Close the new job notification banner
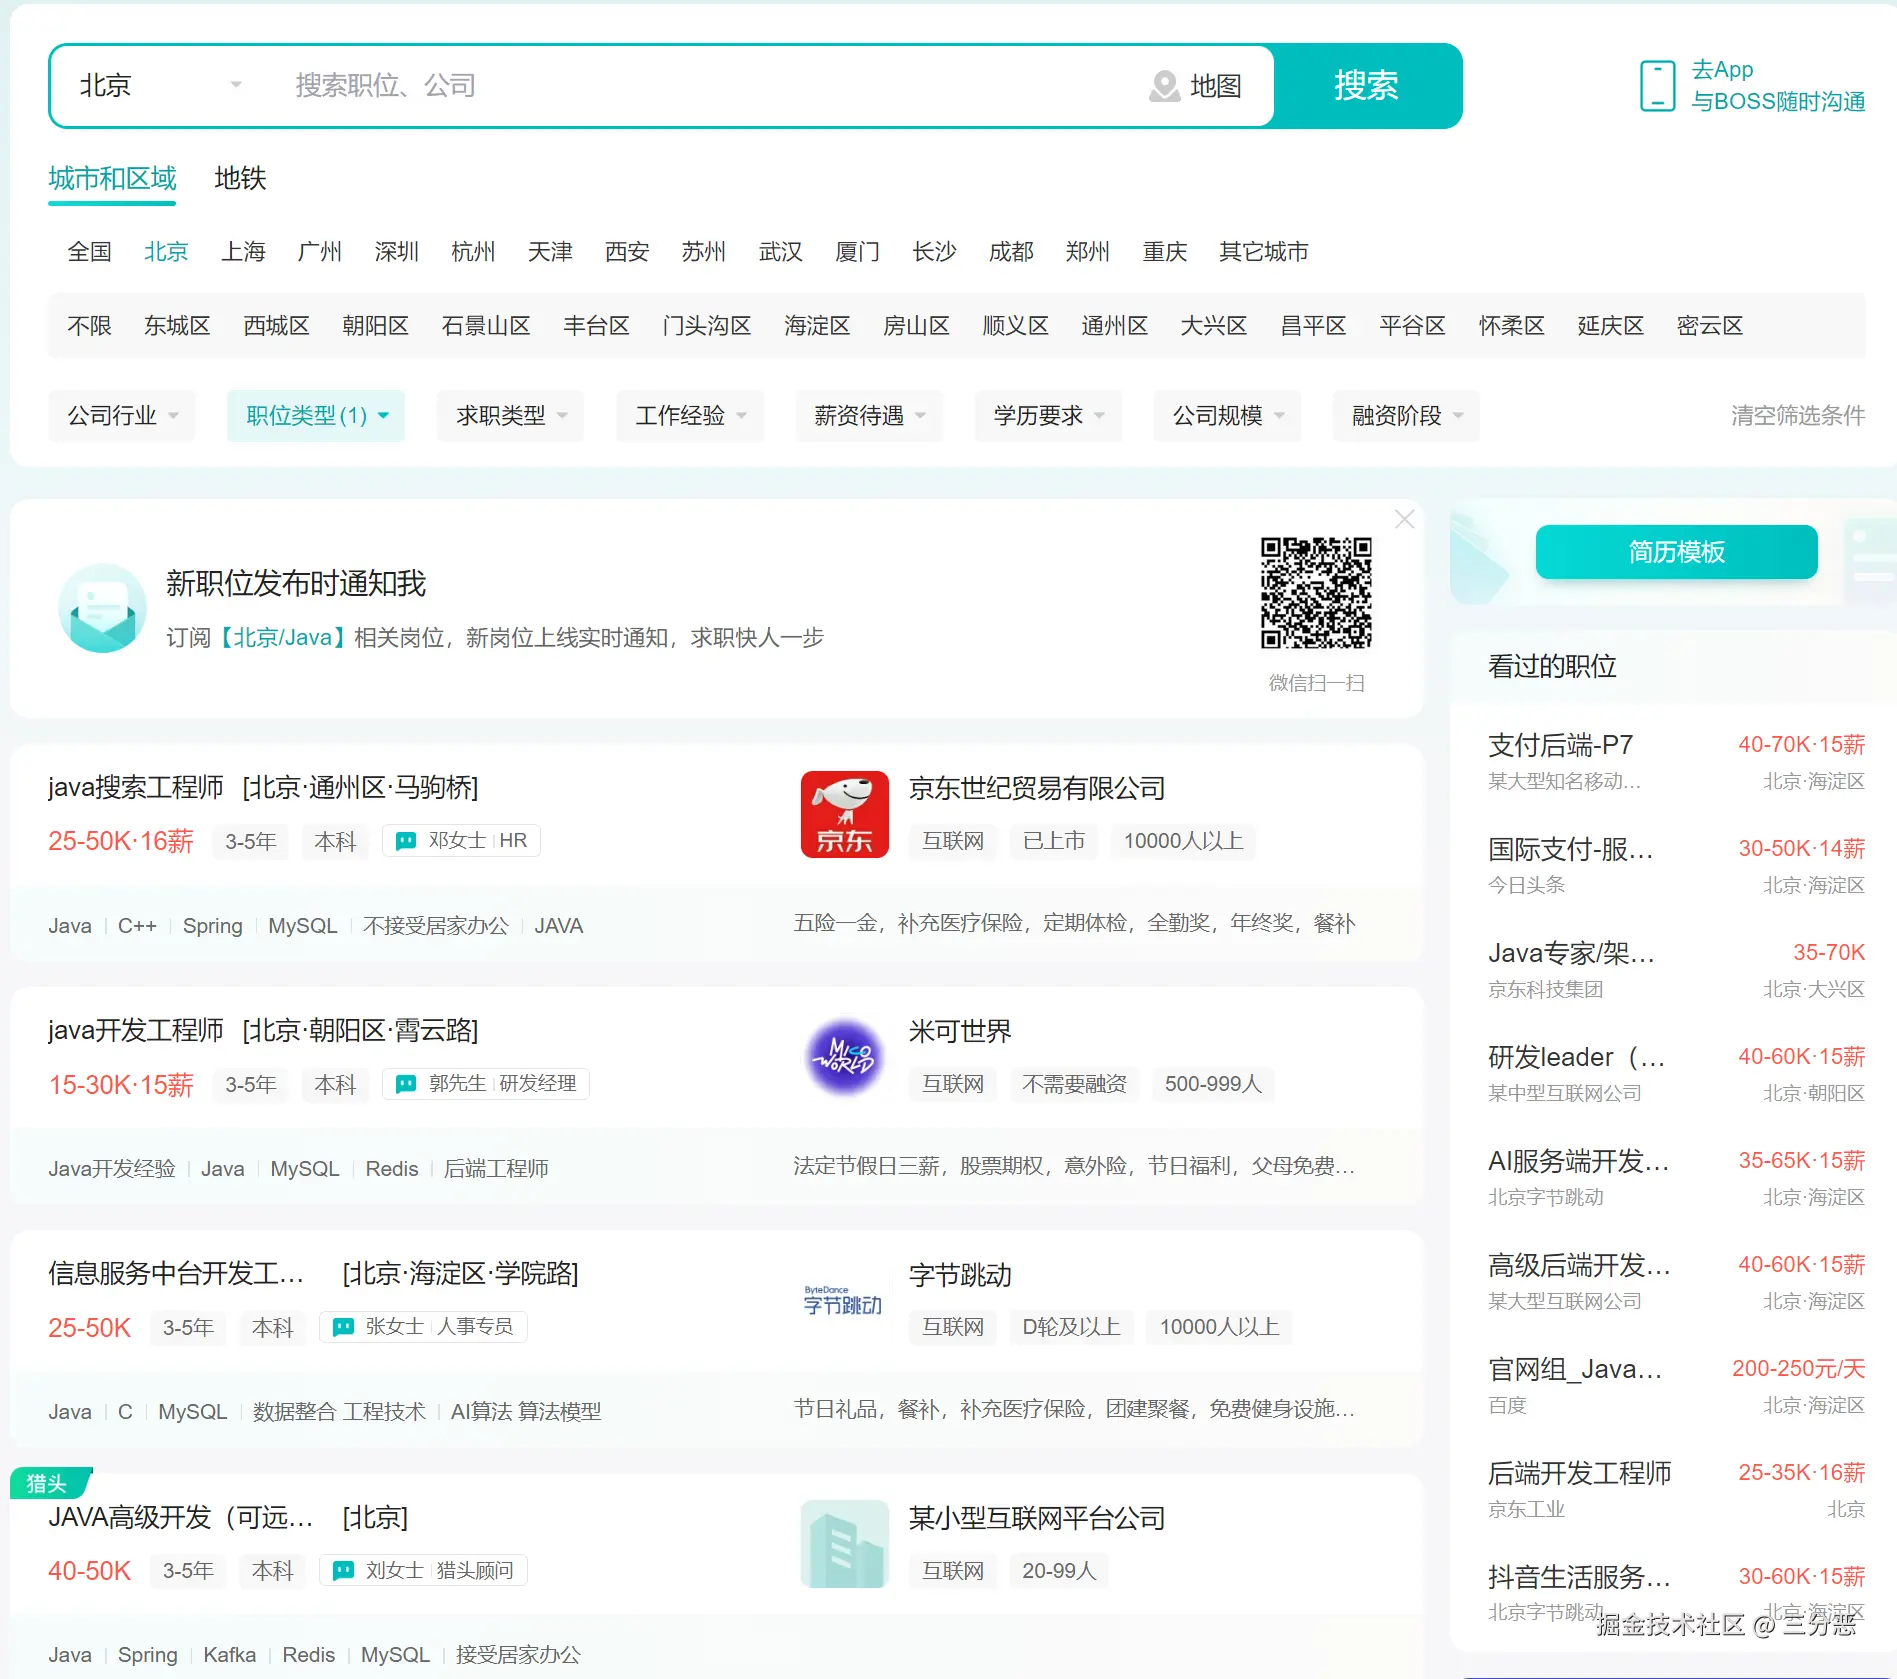Screen dimensions: 1897x1679 (x=1404, y=519)
